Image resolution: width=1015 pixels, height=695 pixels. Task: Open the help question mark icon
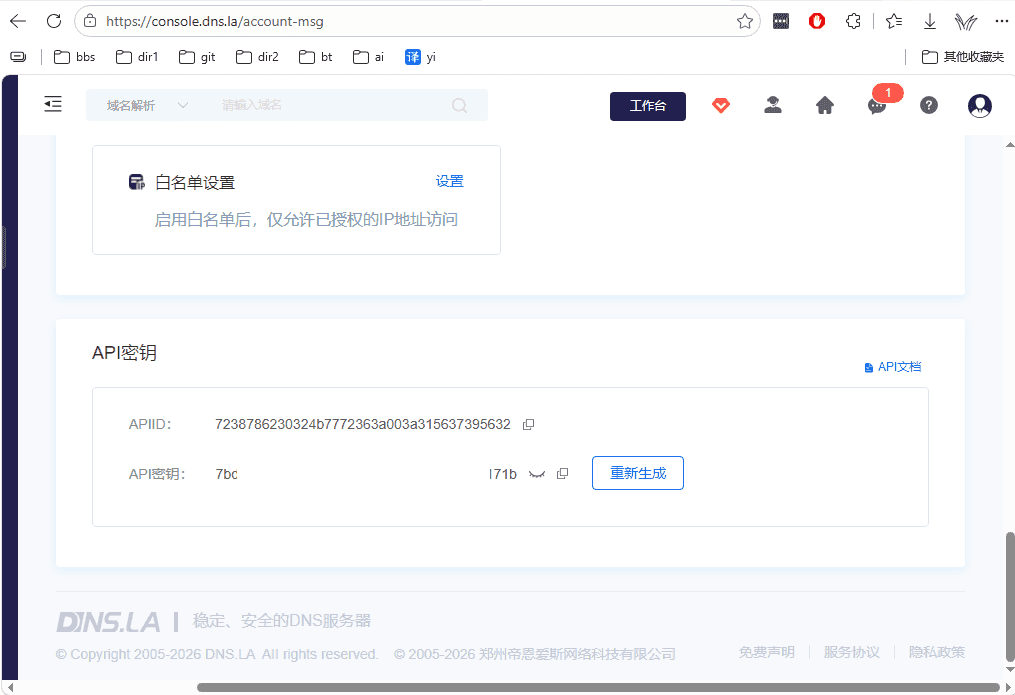pyautogui.click(x=929, y=105)
